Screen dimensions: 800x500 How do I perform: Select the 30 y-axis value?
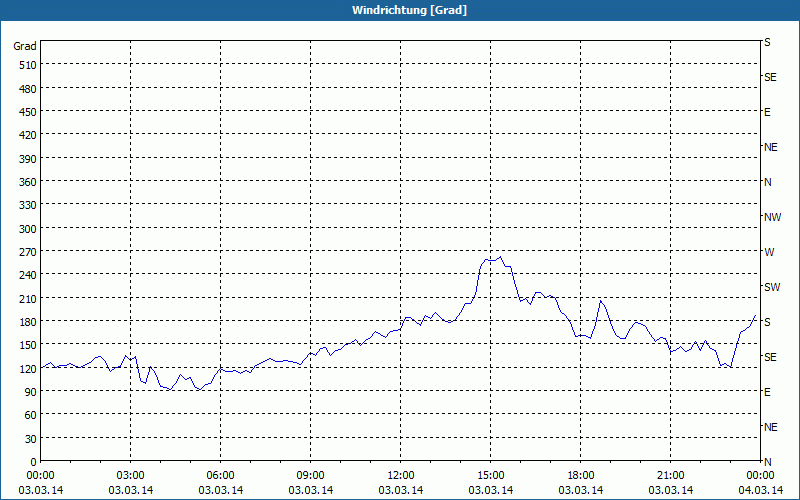tap(31, 439)
